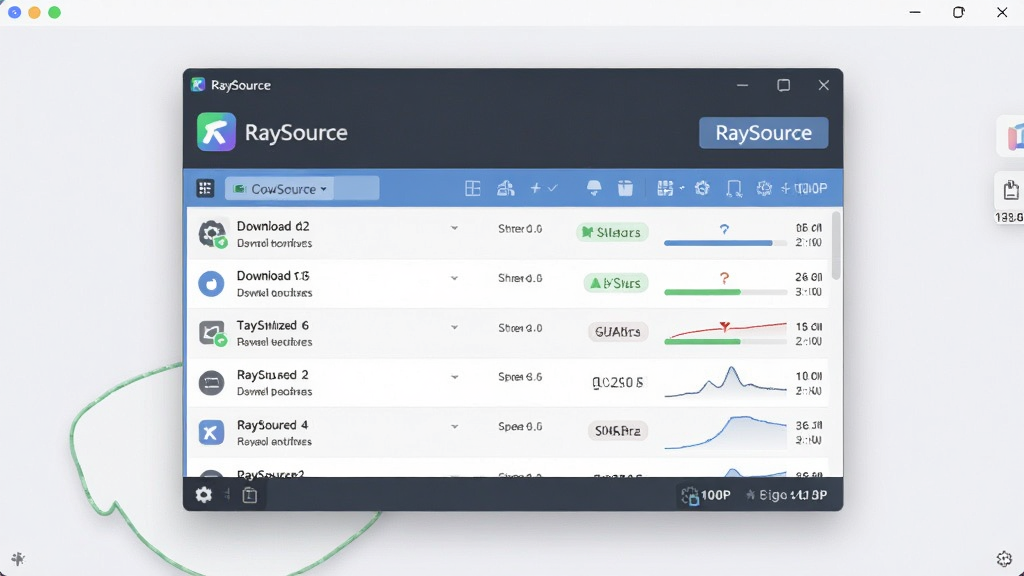Open the CowSource dropdown

[x=280, y=189]
